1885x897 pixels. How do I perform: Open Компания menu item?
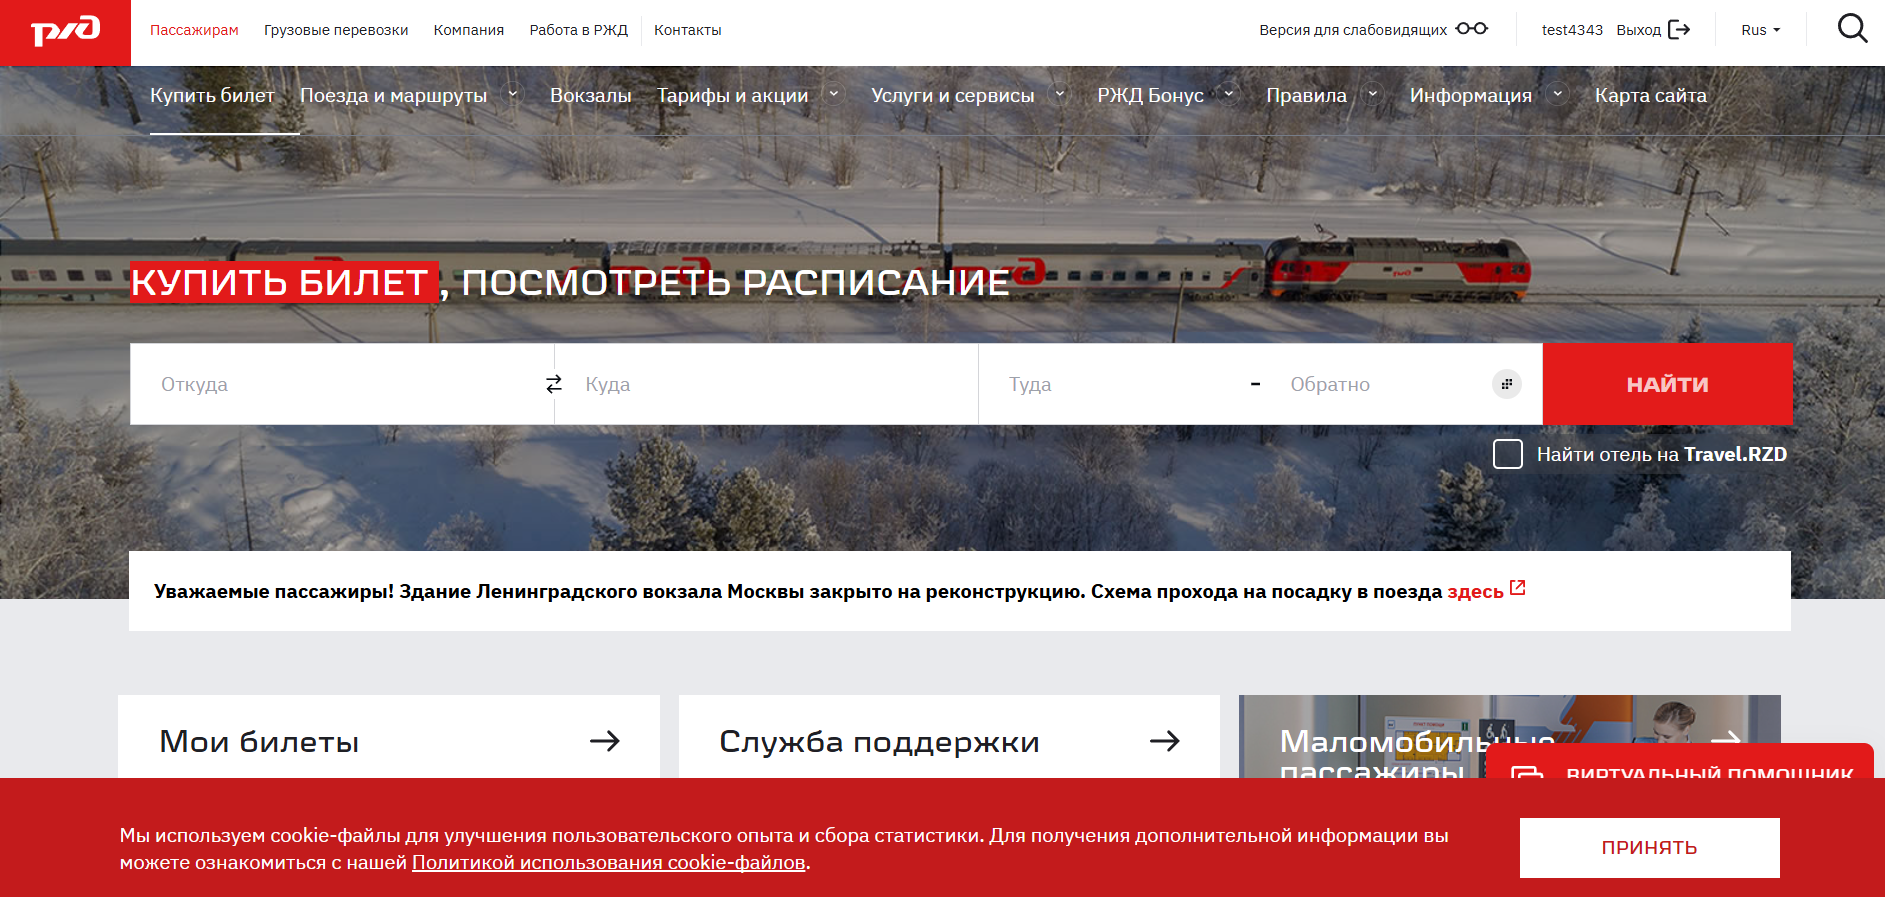(x=469, y=30)
